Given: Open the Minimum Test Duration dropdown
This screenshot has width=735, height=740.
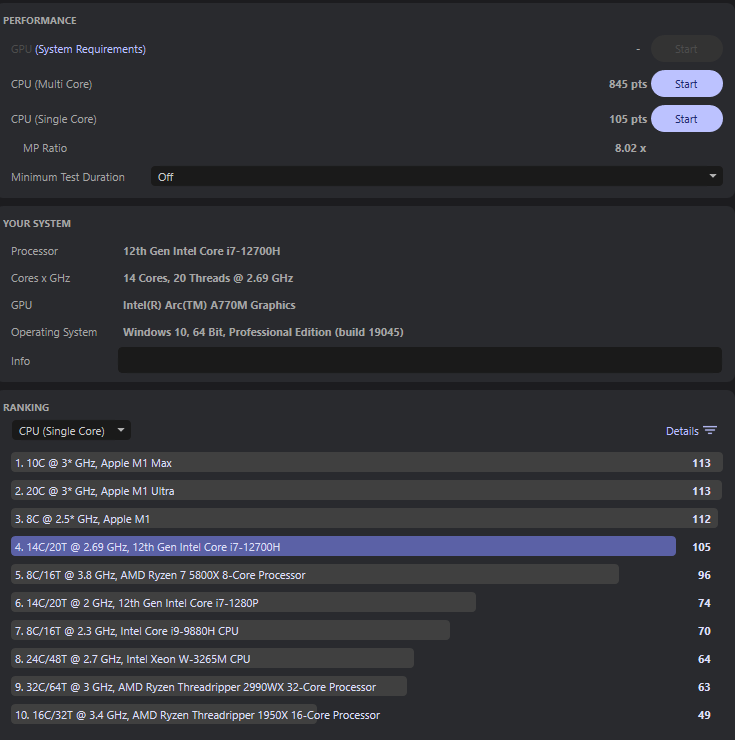Looking at the screenshot, I should click(x=437, y=177).
